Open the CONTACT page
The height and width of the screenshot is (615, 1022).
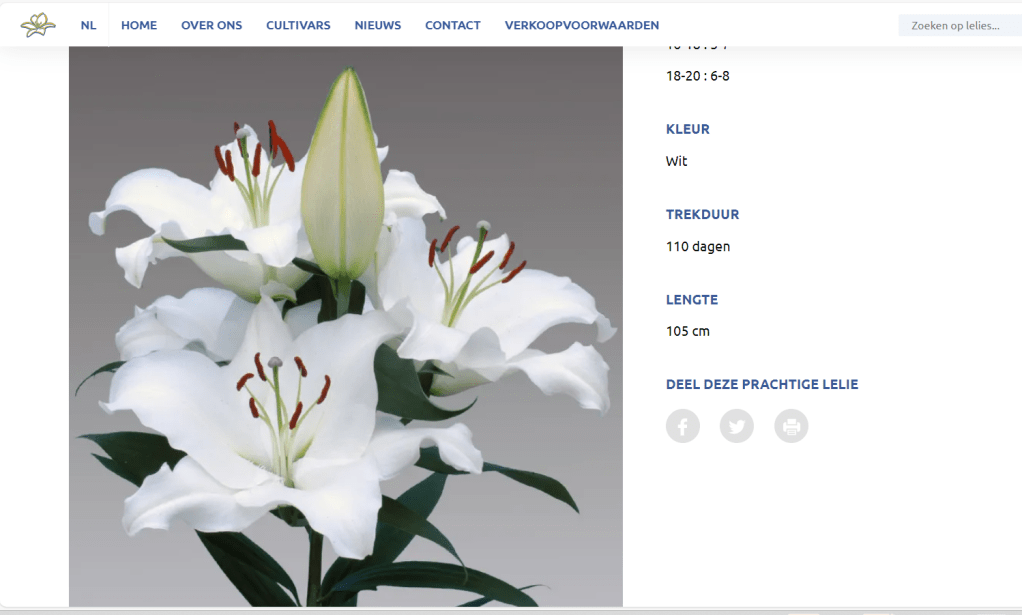pyautogui.click(x=453, y=25)
